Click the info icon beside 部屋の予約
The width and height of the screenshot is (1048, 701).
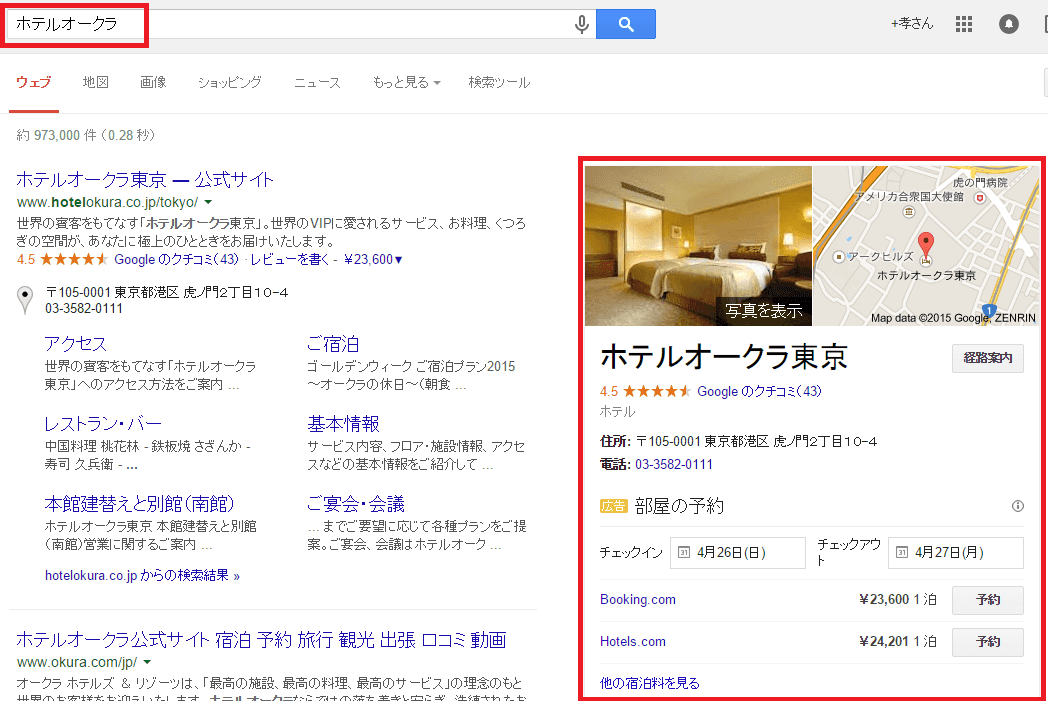[1018, 506]
